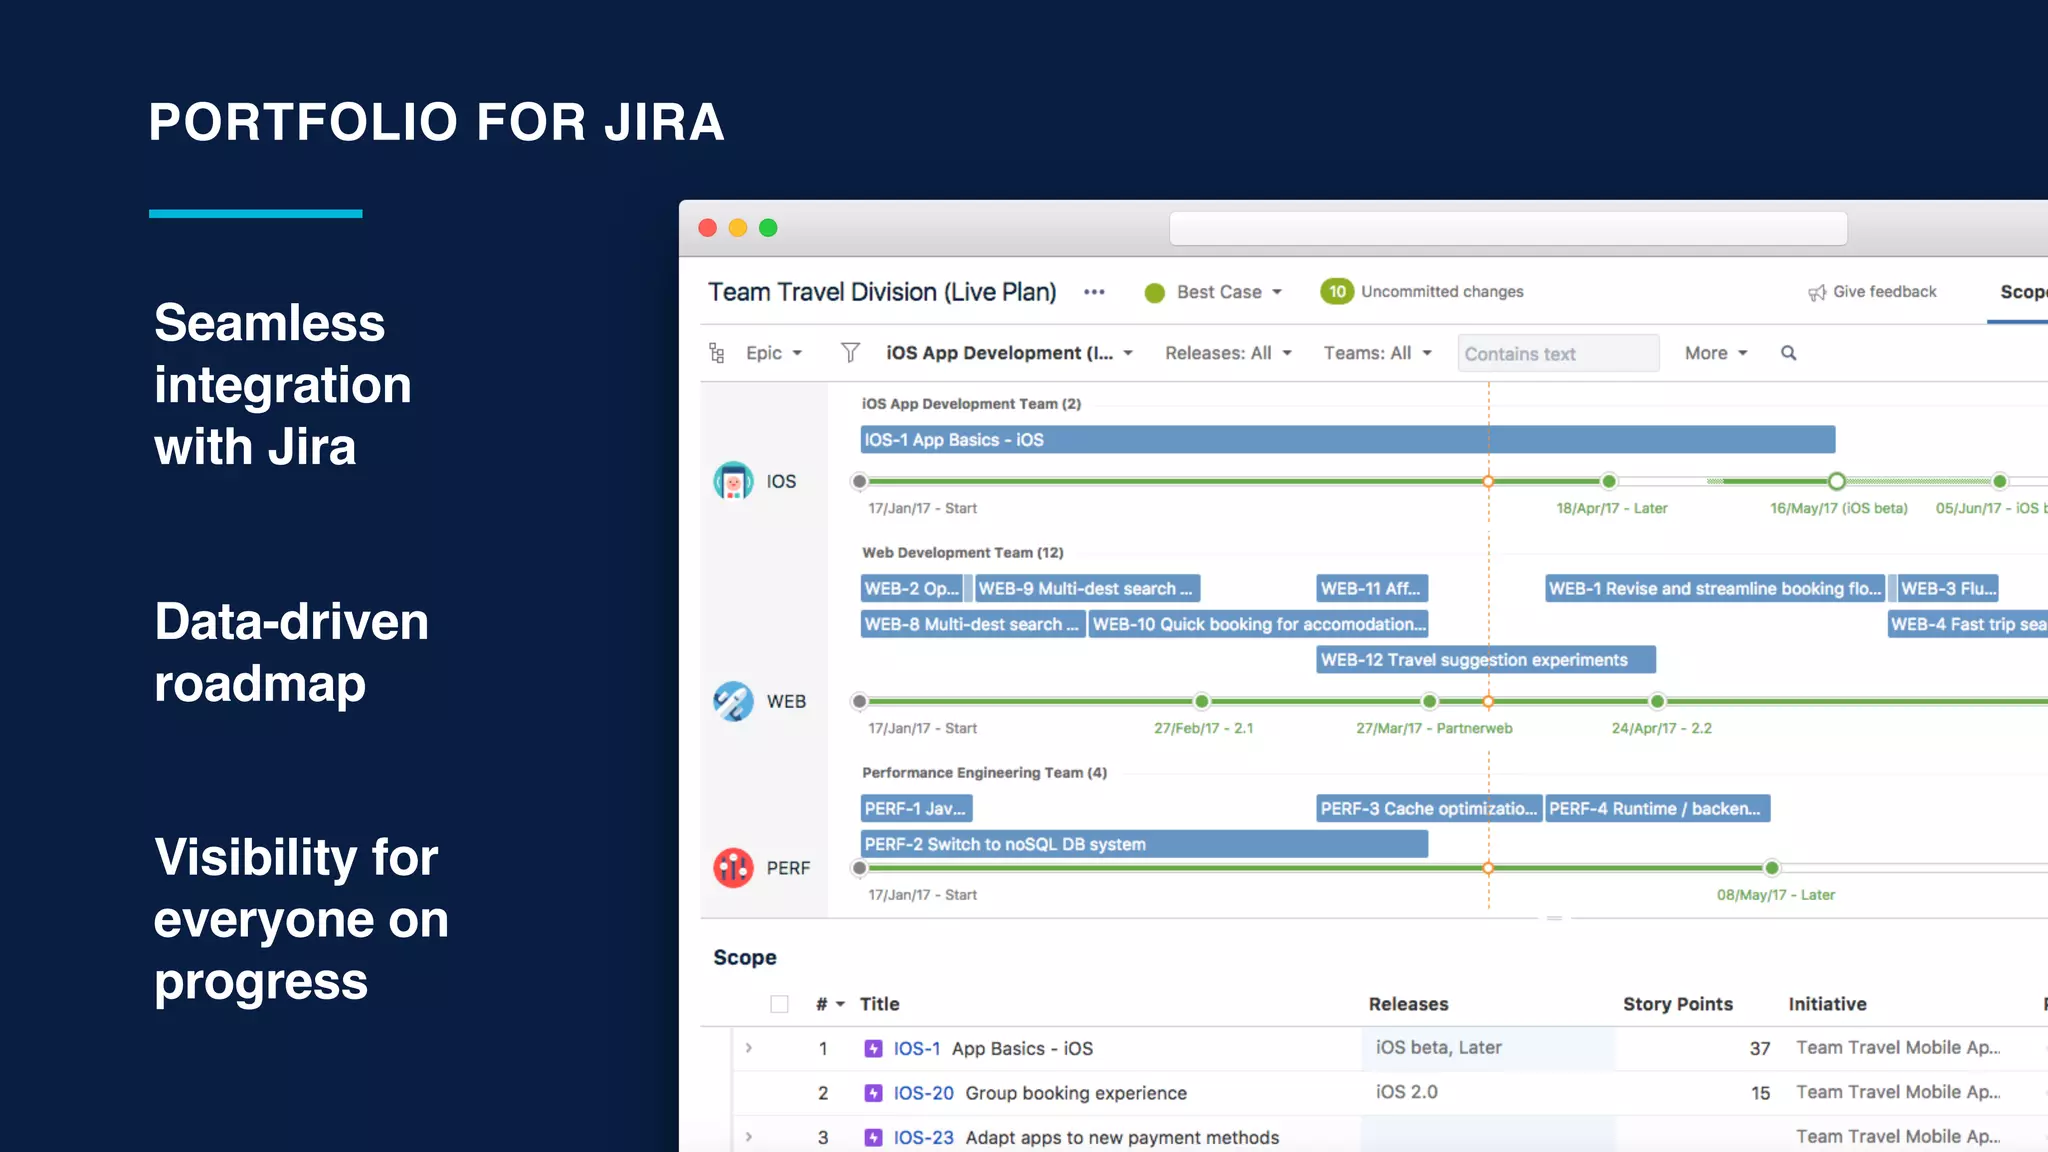Click the 18/Apr/17 Later release marker on IOS
The height and width of the screenshot is (1152, 2048).
click(x=1609, y=481)
